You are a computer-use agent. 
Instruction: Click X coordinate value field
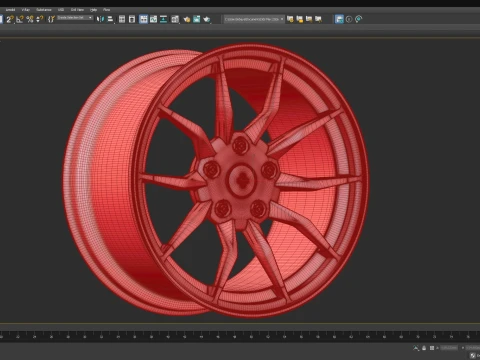(449, 348)
